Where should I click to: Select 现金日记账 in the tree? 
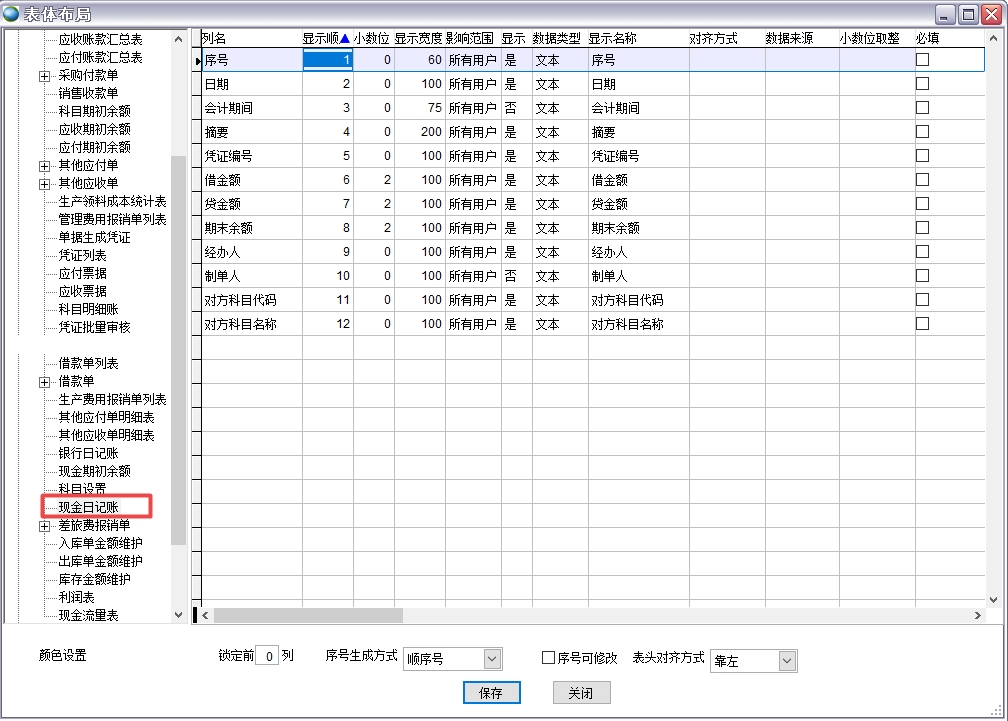(x=88, y=507)
